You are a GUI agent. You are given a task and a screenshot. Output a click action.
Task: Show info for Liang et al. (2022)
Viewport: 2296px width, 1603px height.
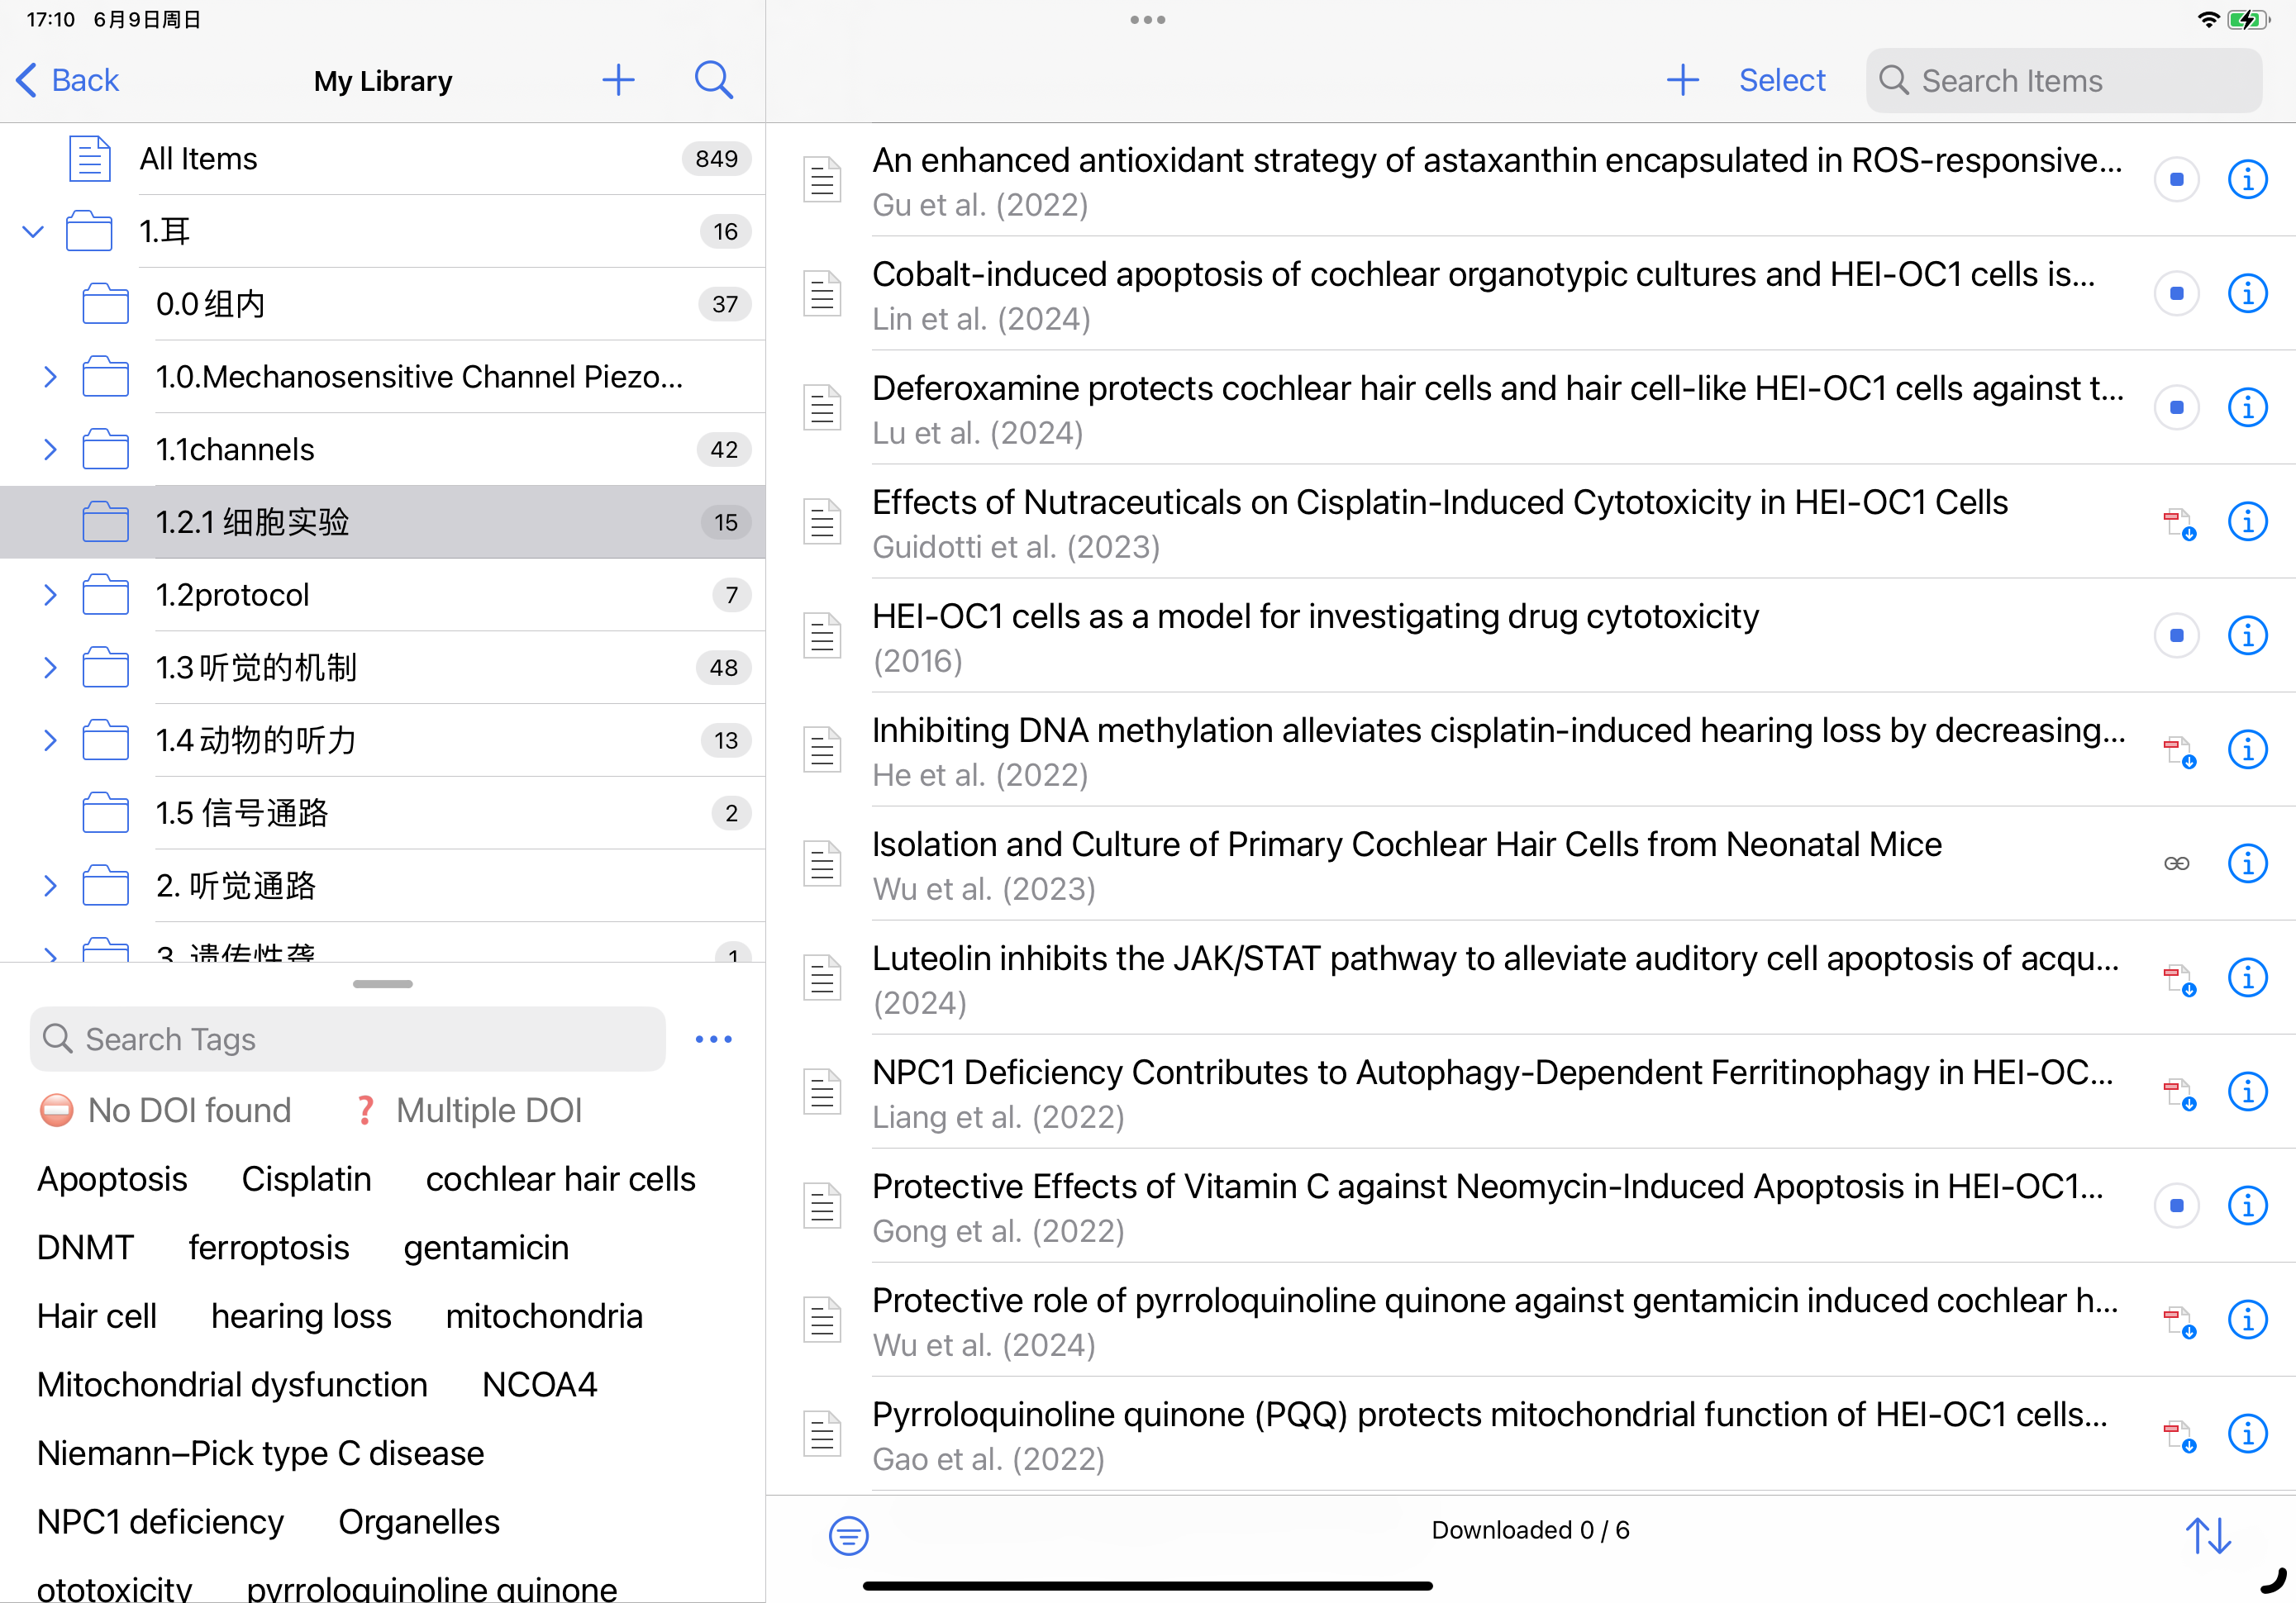coord(2247,1092)
